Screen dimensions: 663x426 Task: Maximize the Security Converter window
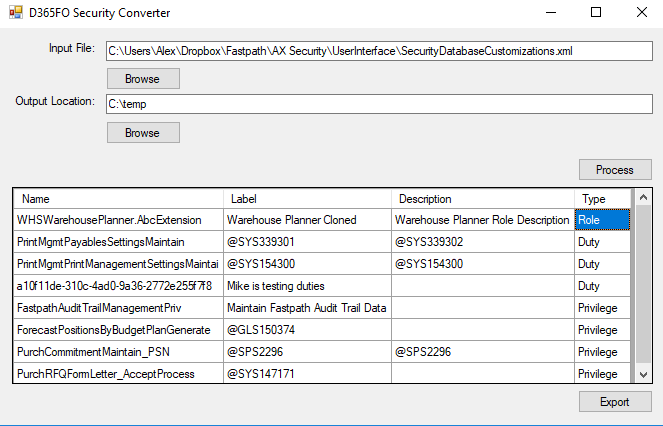(596, 12)
